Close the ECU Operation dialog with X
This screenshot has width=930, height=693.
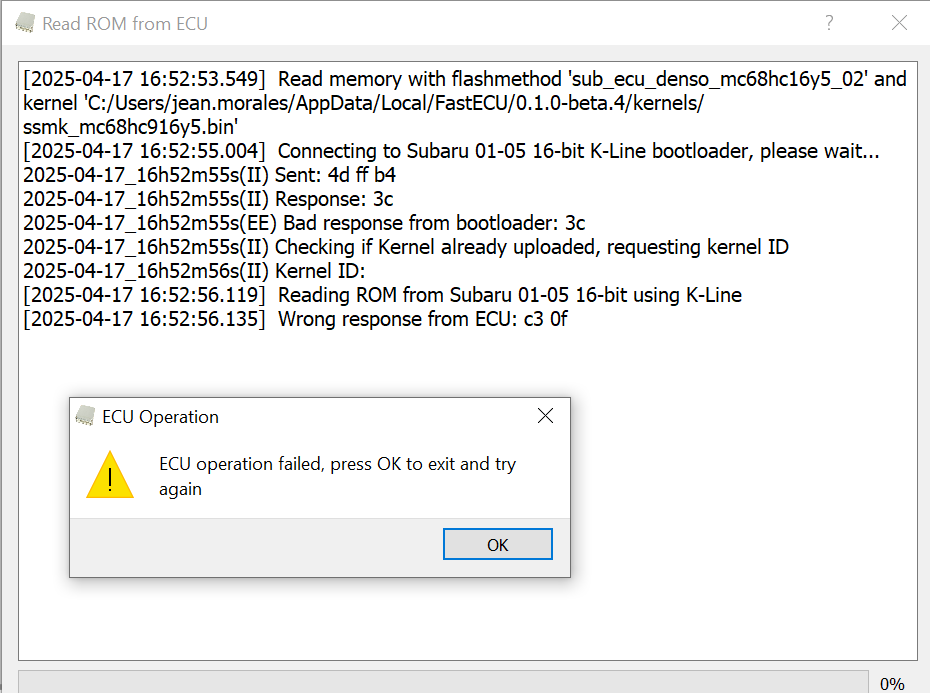(545, 416)
